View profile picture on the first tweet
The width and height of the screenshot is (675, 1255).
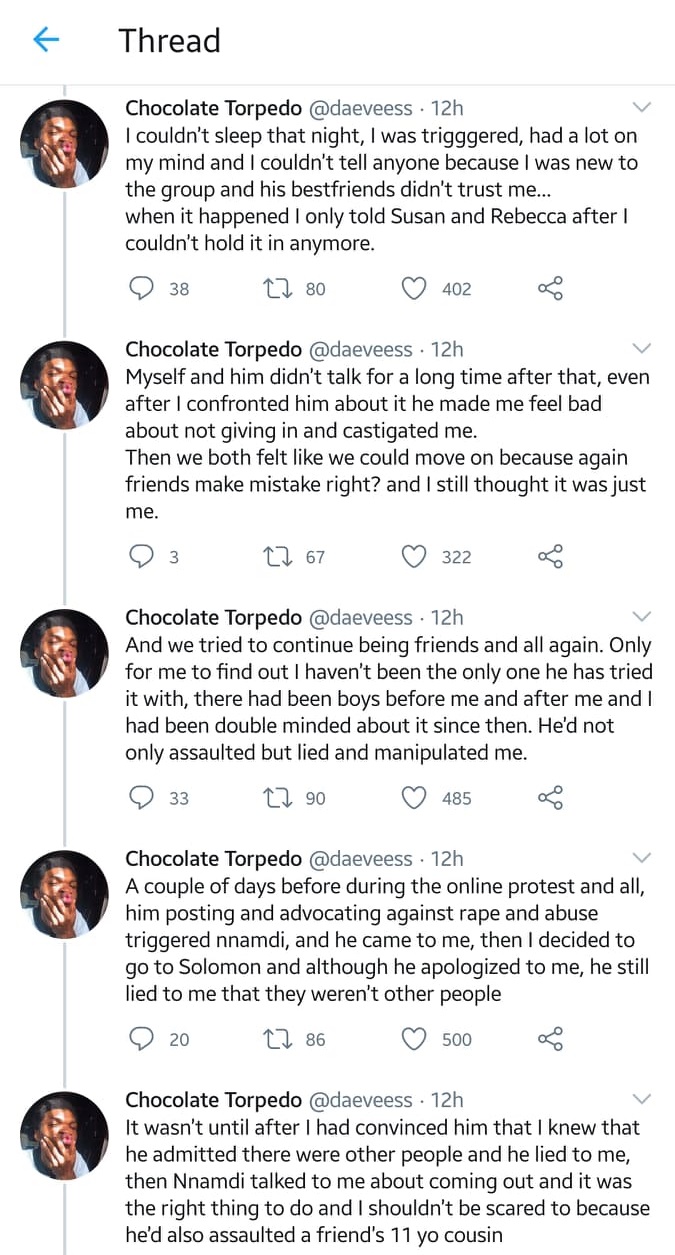[x=64, y=144]
